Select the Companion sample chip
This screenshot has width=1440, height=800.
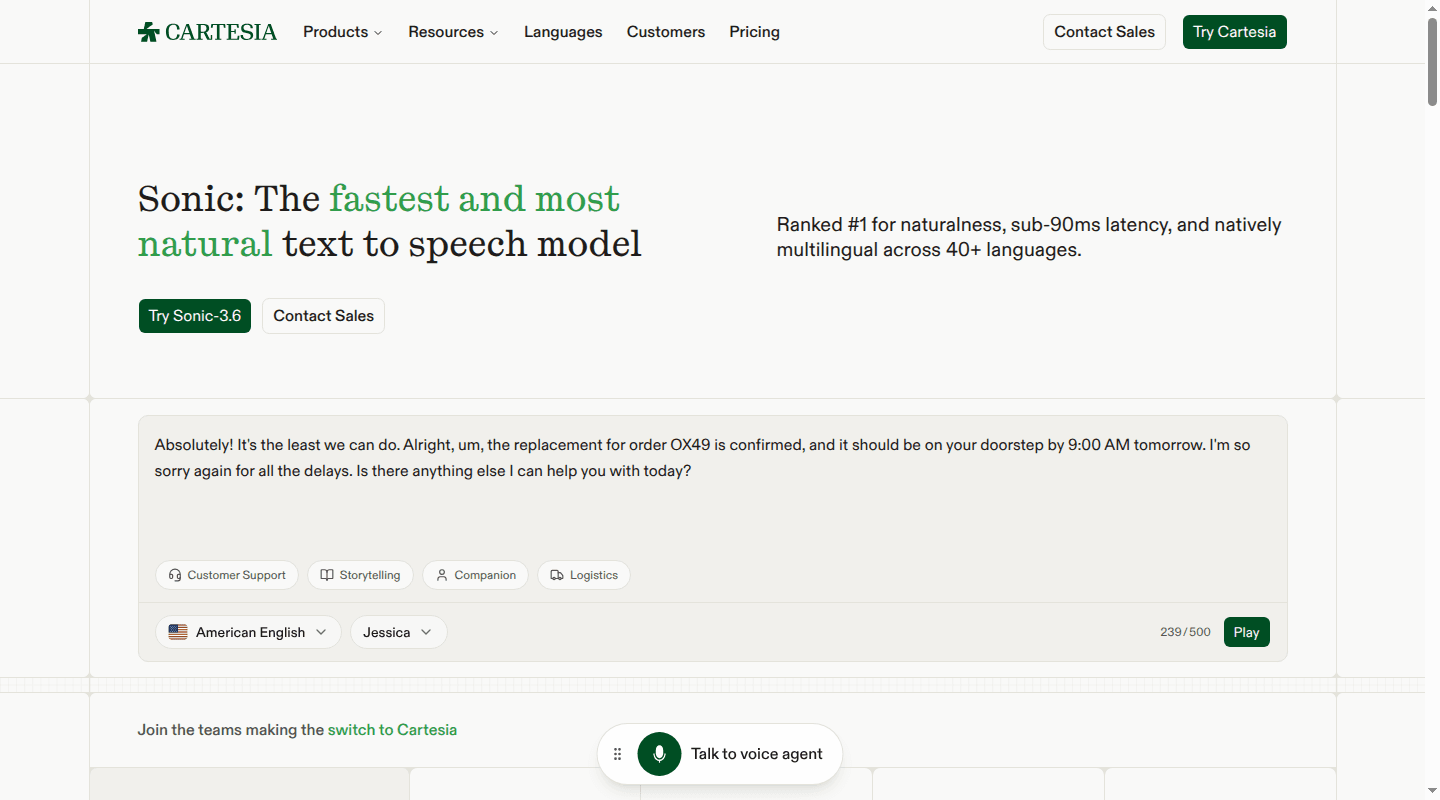[476, 575]
